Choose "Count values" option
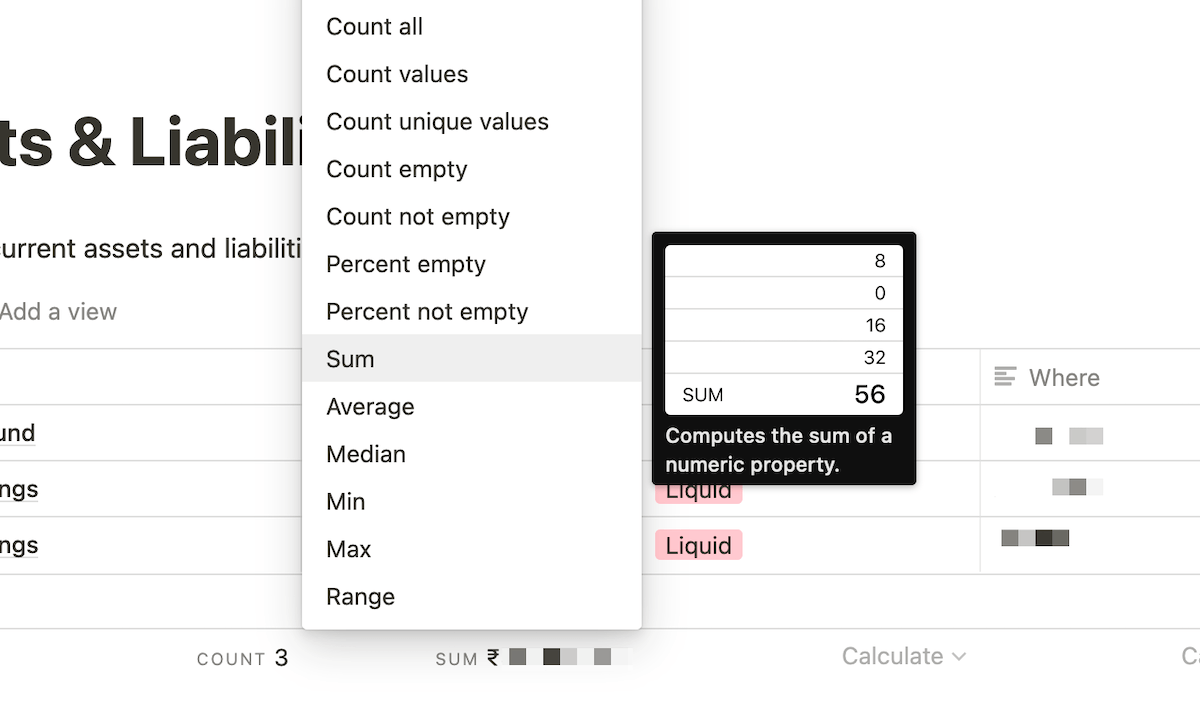1200x716 pixels. [x=396, y=74]
